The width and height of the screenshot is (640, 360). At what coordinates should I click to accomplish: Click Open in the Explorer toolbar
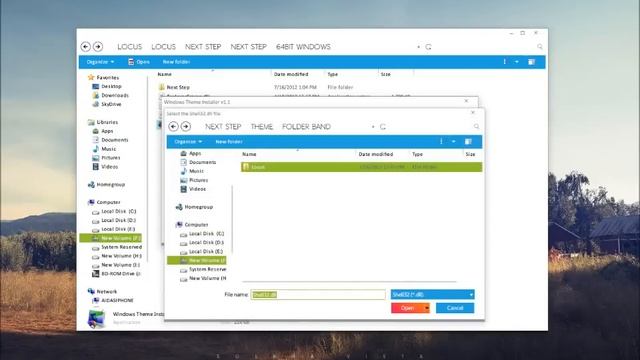tap(139, 62)
